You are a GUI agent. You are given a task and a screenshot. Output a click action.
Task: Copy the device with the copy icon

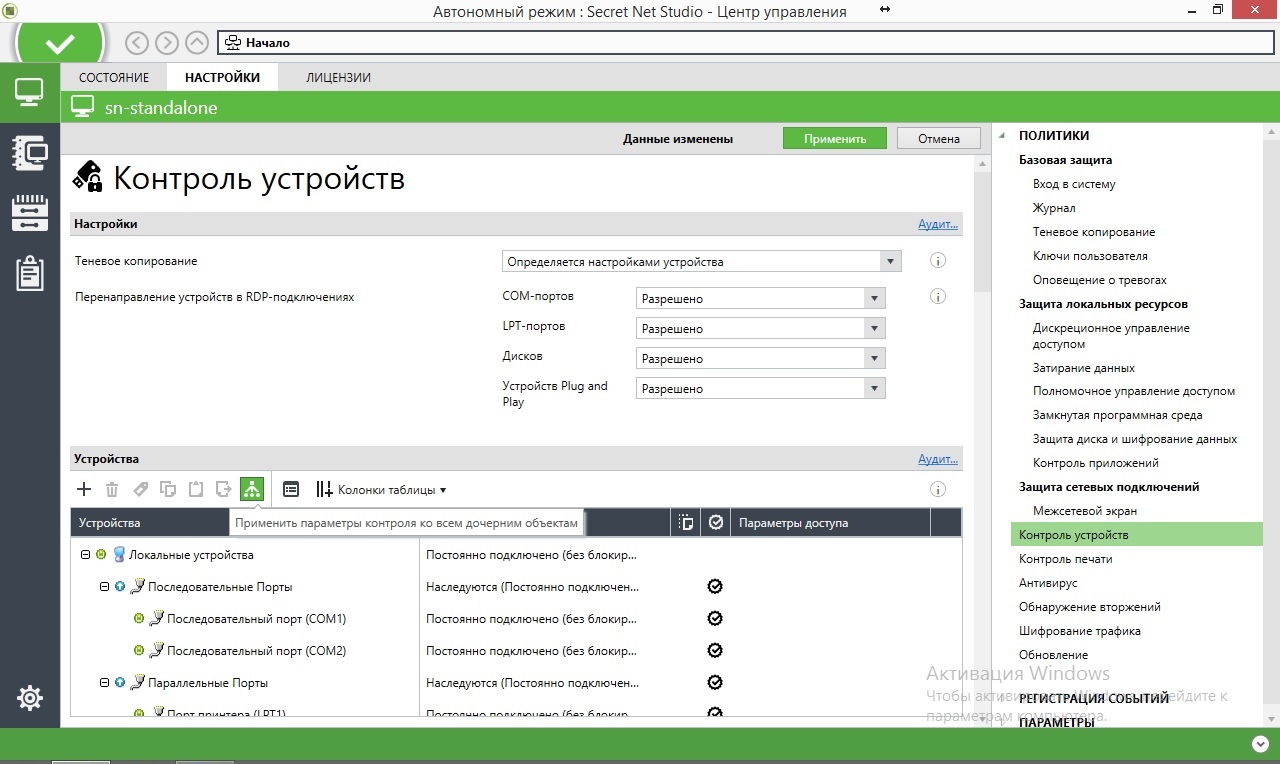point(168,489)
